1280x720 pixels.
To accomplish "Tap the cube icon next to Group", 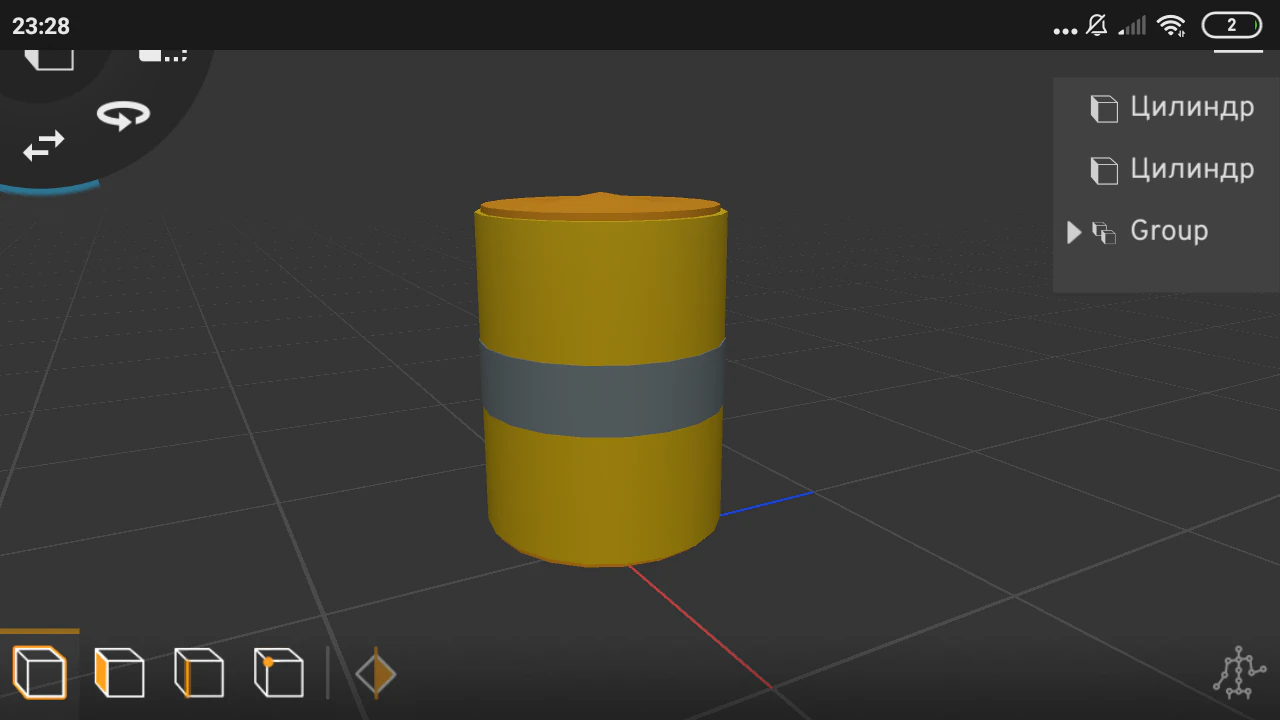I will point(1104,232).
